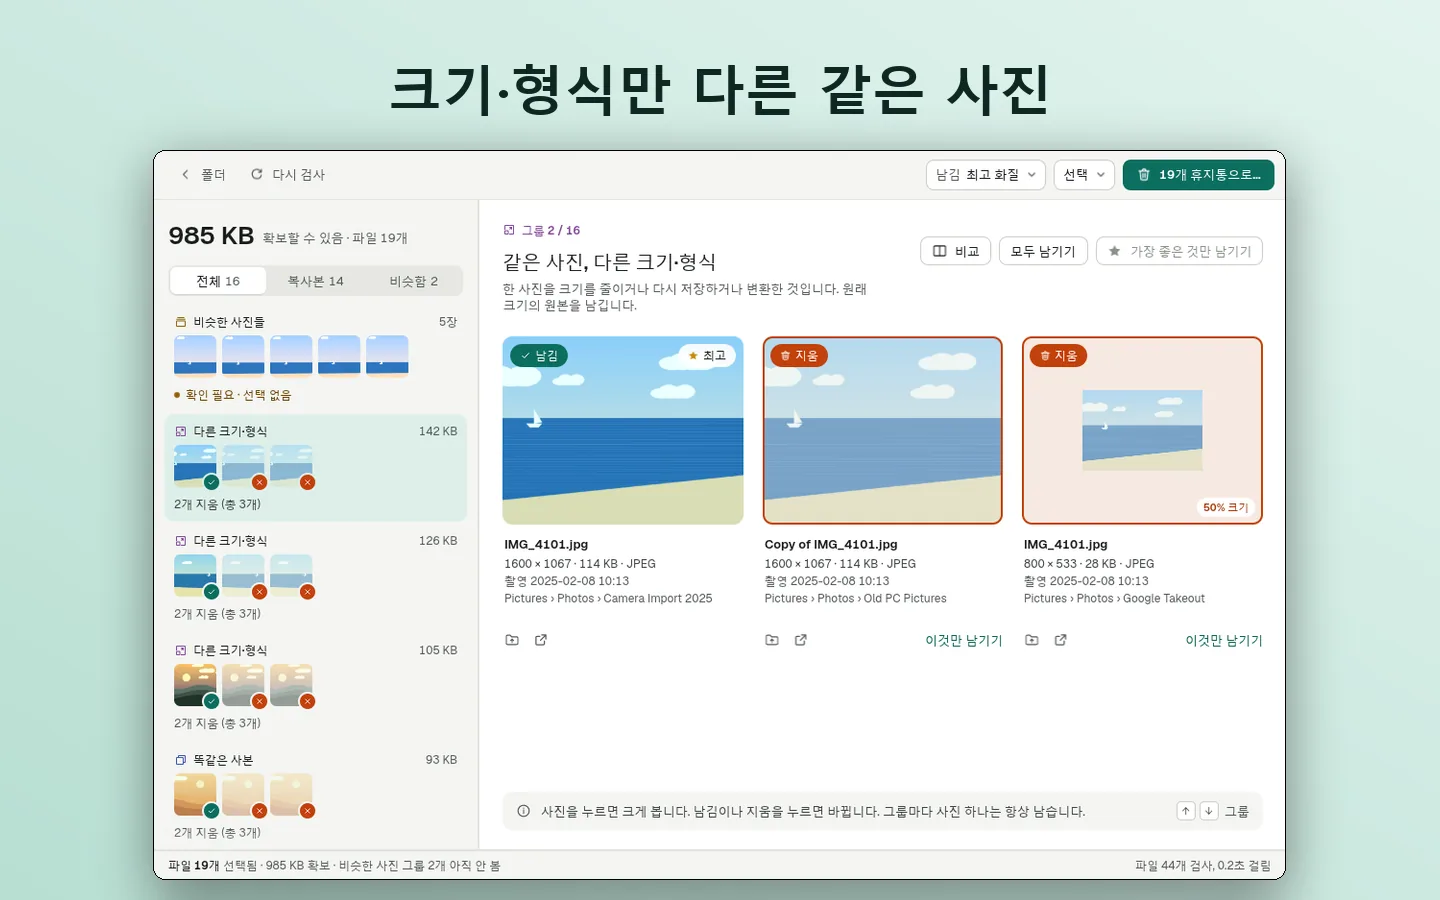Go to next group with down arrow
Screen dimensions: 1440x900
coord(1208,811)
